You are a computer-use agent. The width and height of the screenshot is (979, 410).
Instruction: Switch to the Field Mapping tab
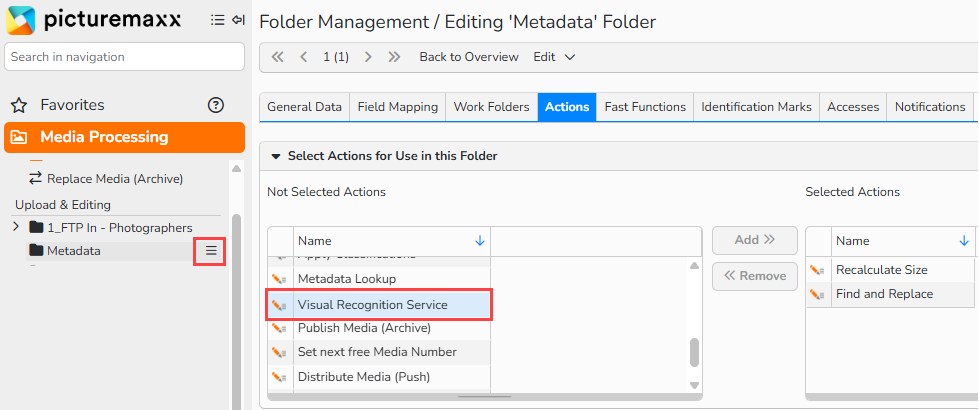coord(398,107)
